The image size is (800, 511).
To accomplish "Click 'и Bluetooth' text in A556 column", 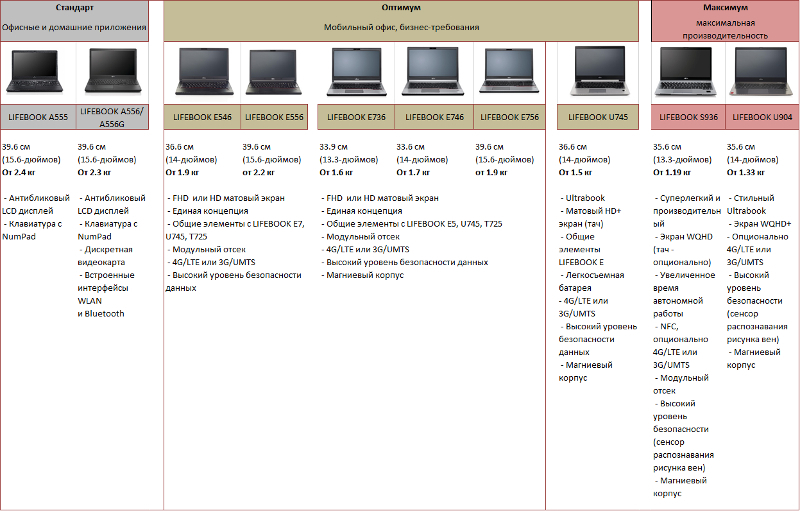I will click(101, 314).
